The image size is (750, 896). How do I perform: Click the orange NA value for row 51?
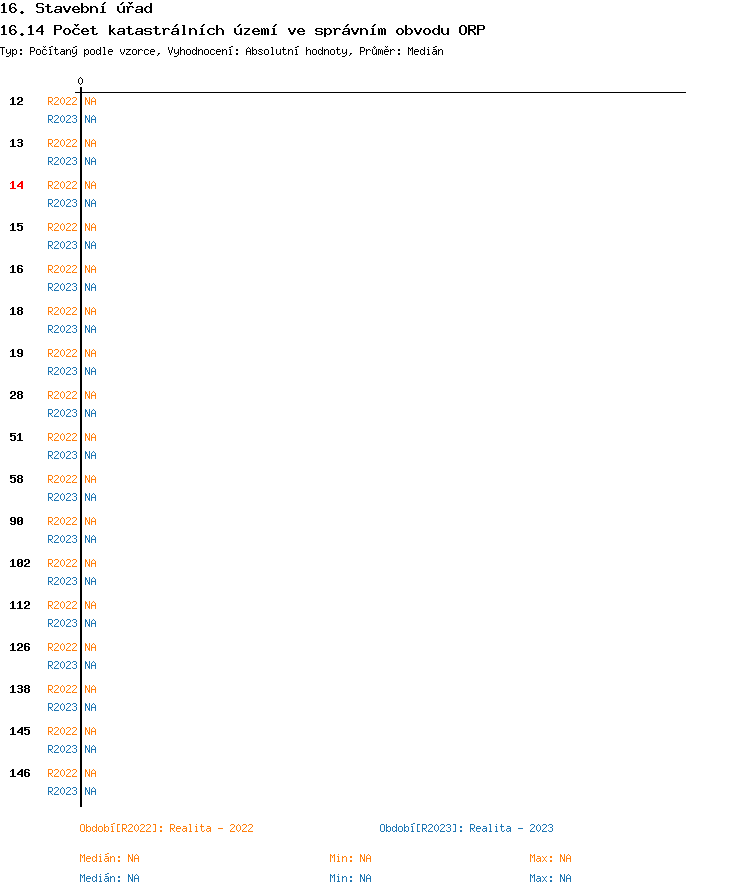tap(90, 437)
